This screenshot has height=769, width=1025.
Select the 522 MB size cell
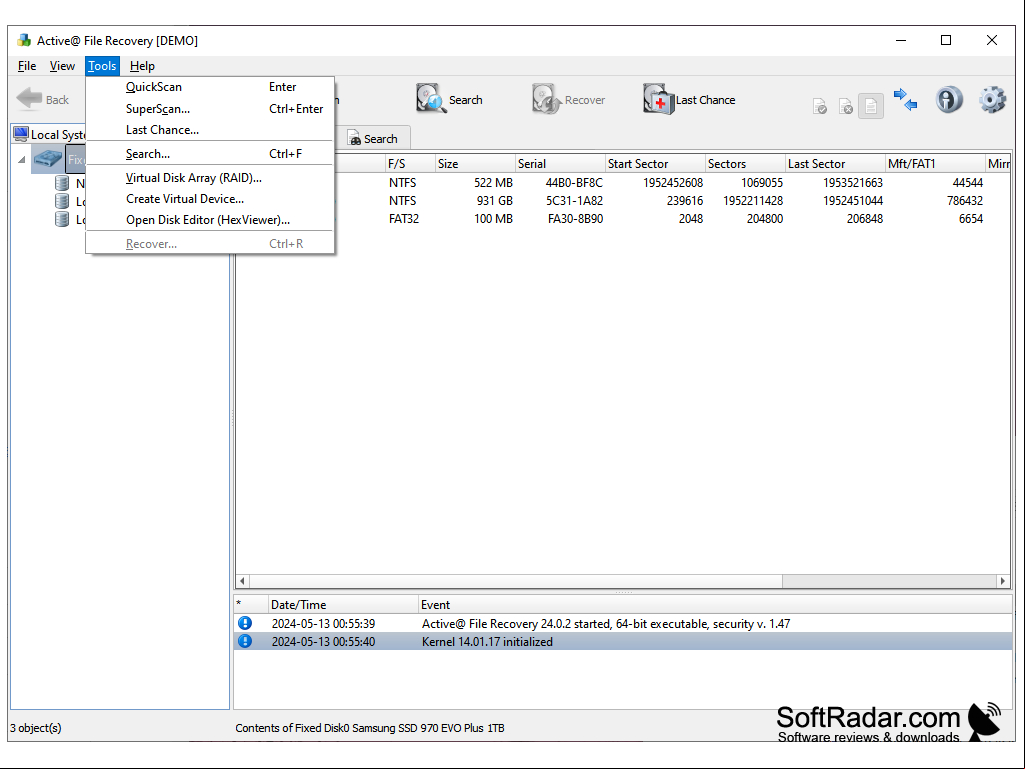[494, 183]
